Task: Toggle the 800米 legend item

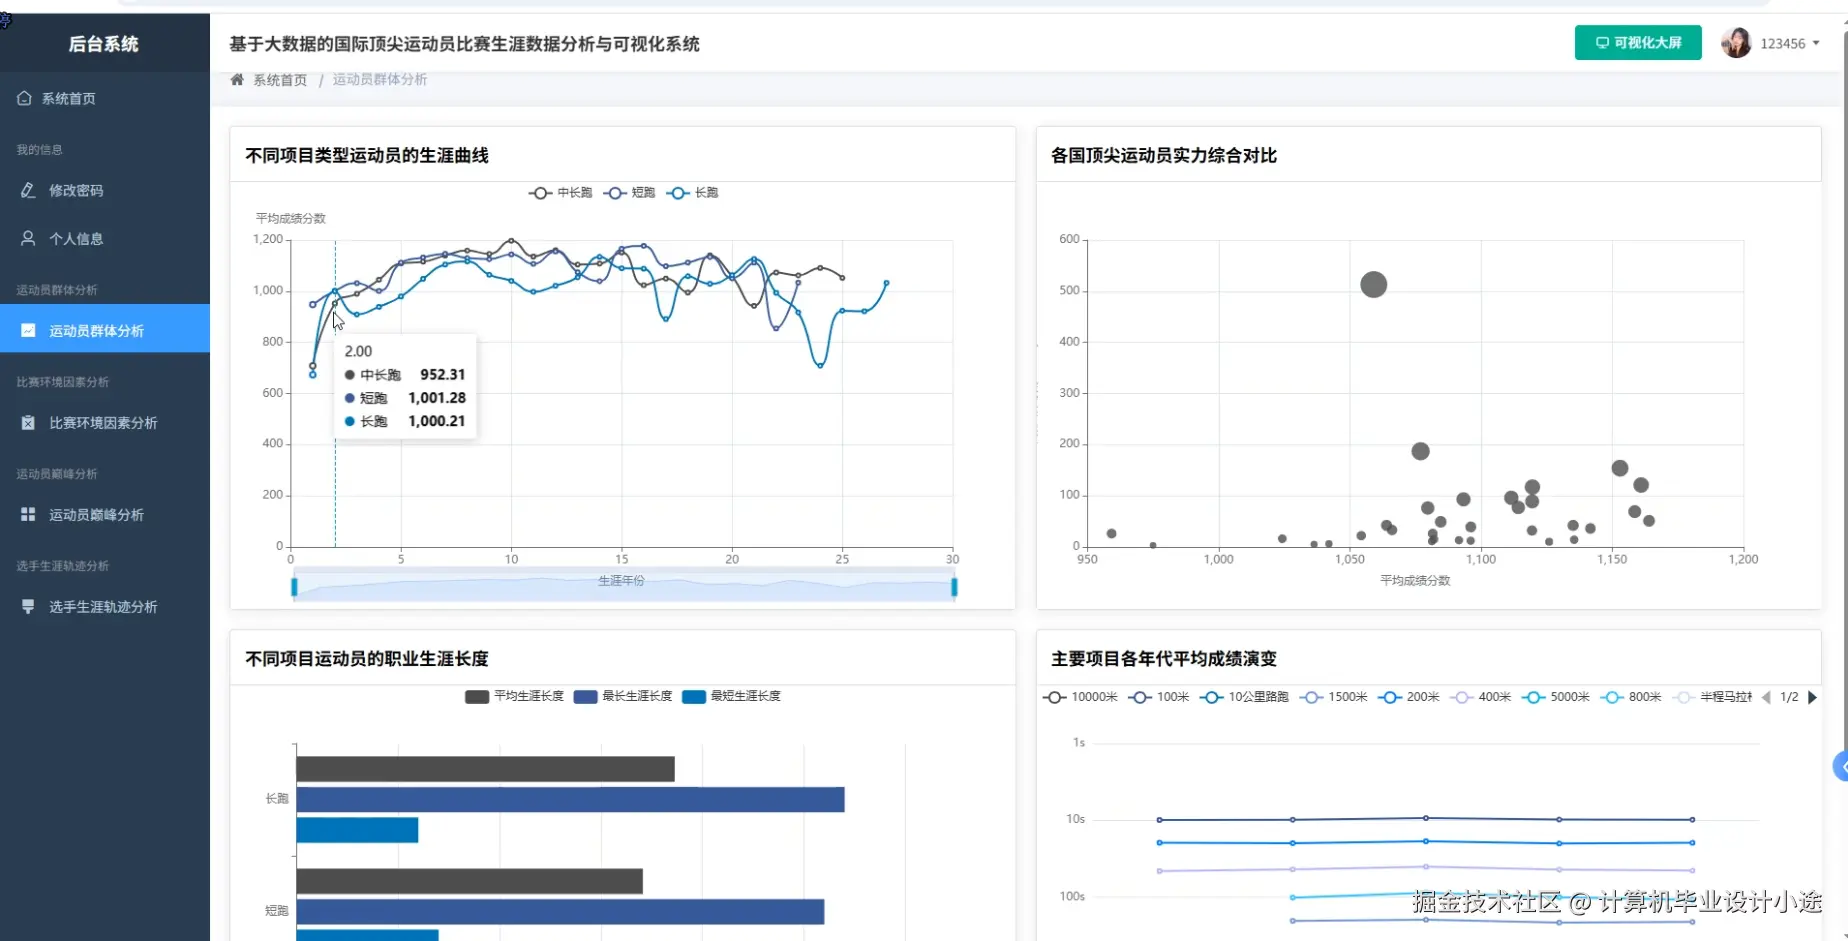Action: pyautogui.click(x=1631, y=697)
